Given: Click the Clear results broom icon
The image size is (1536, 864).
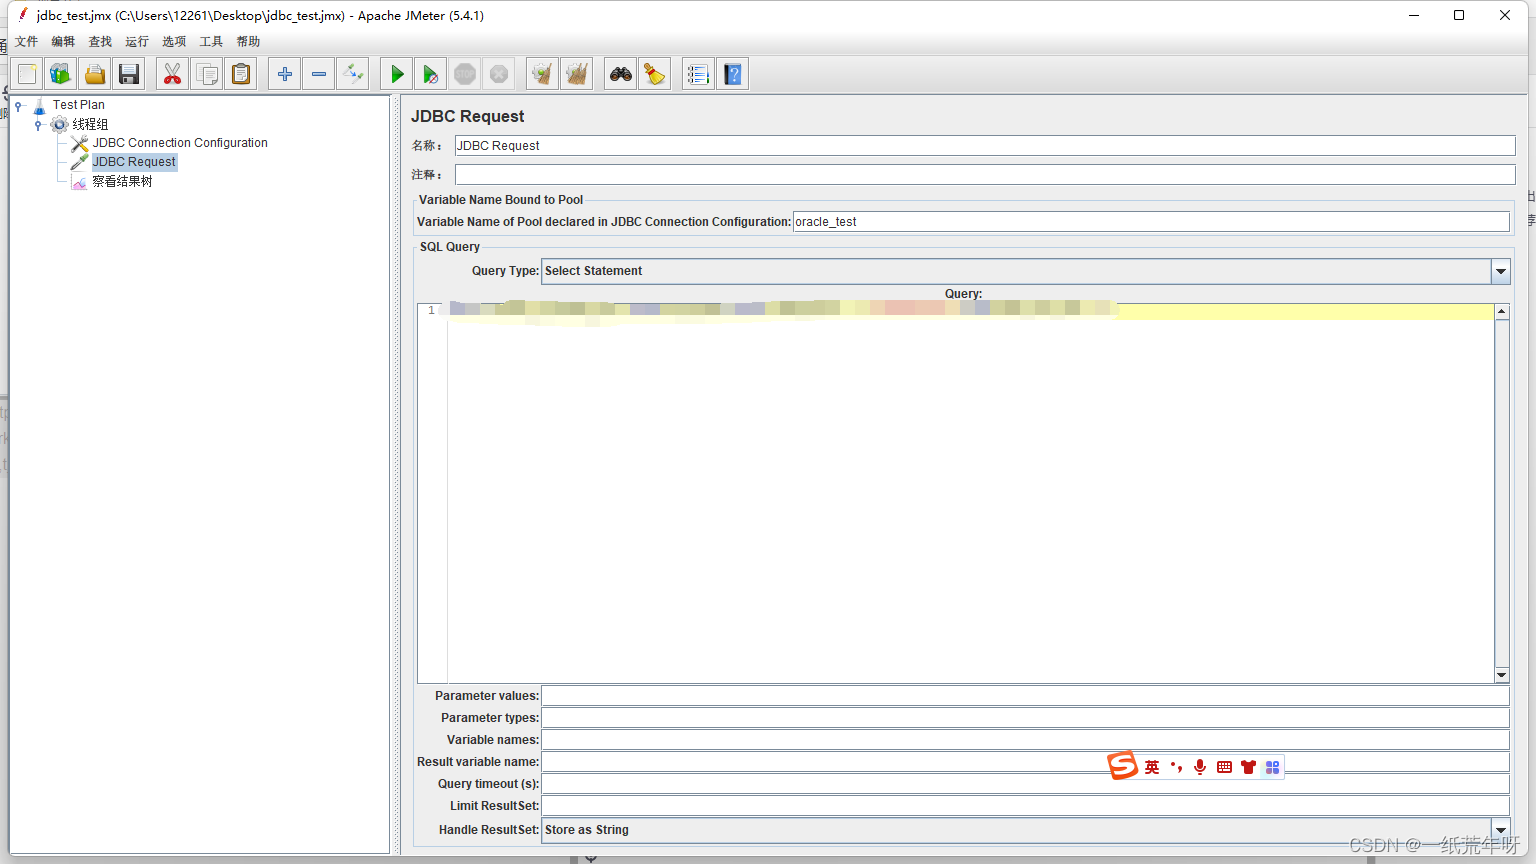Looking at the screenshot, I should click(543, 74).
